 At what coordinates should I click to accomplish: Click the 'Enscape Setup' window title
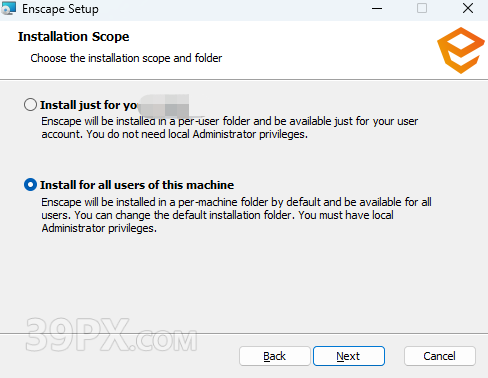pyautogui.click(x=60, y=9)
